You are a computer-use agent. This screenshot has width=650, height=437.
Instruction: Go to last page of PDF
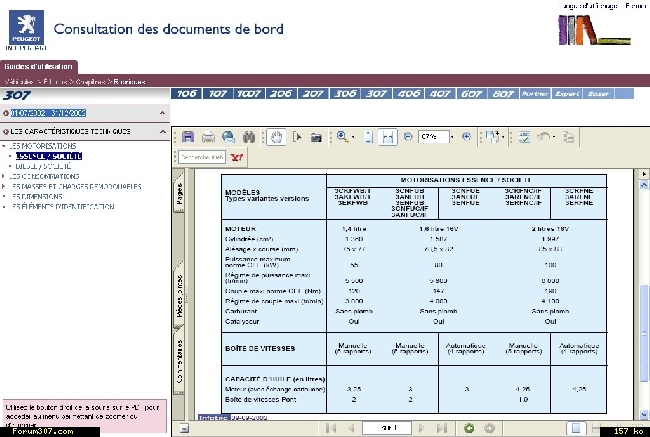pos(442,428)
